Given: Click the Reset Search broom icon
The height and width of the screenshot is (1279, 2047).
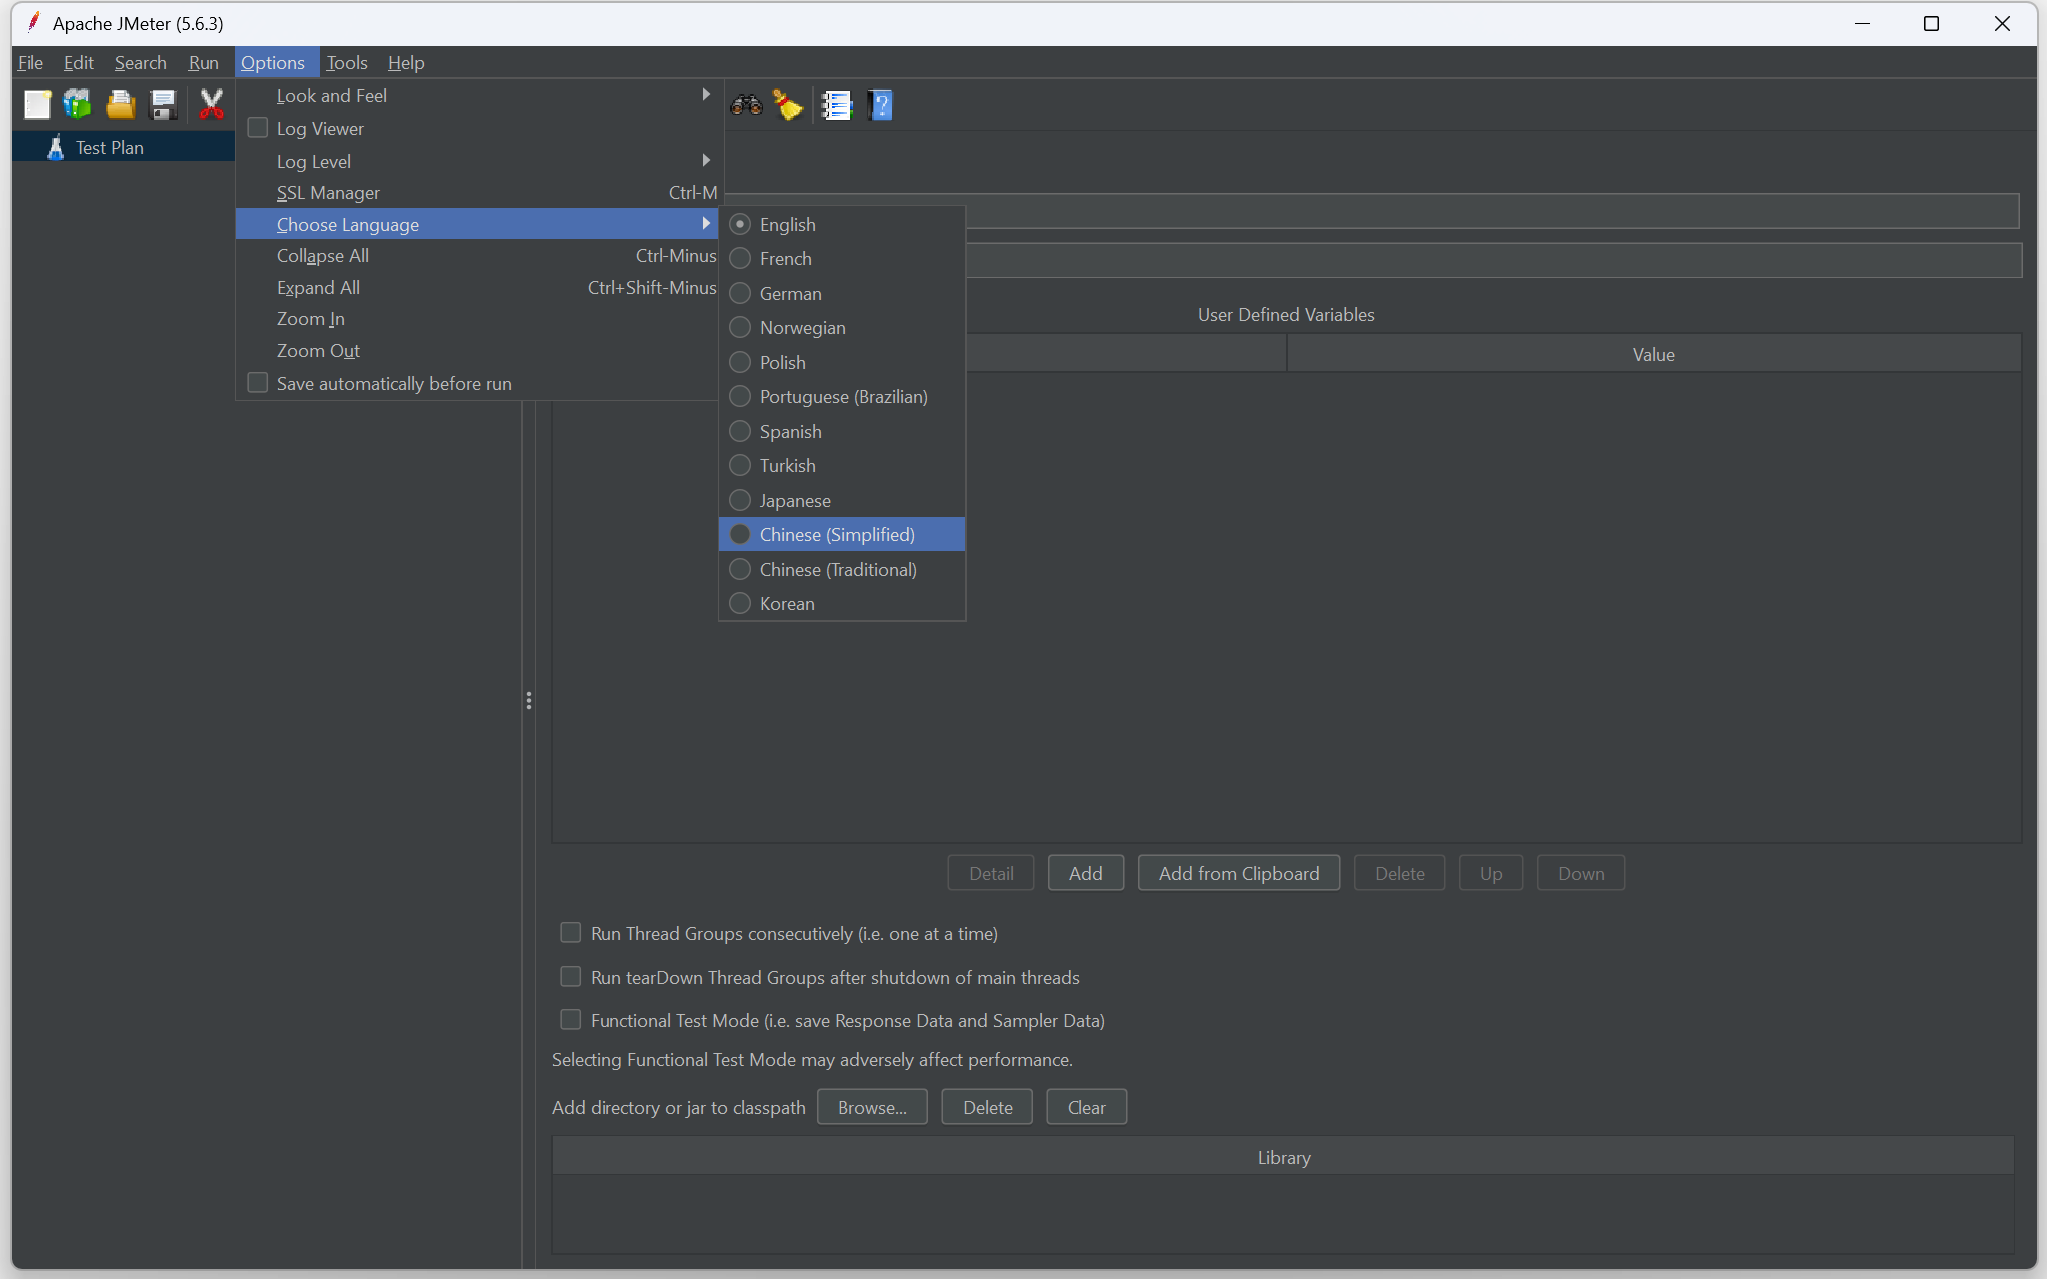Looking at the screenshot, I should (x=788, y=105).
